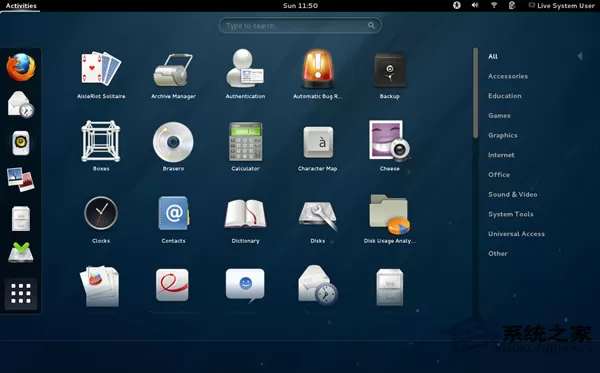The height and width of the screenshot is (373, 600).
Task: Open the volume indicator in top bar
Action: (x=475, y=5)
